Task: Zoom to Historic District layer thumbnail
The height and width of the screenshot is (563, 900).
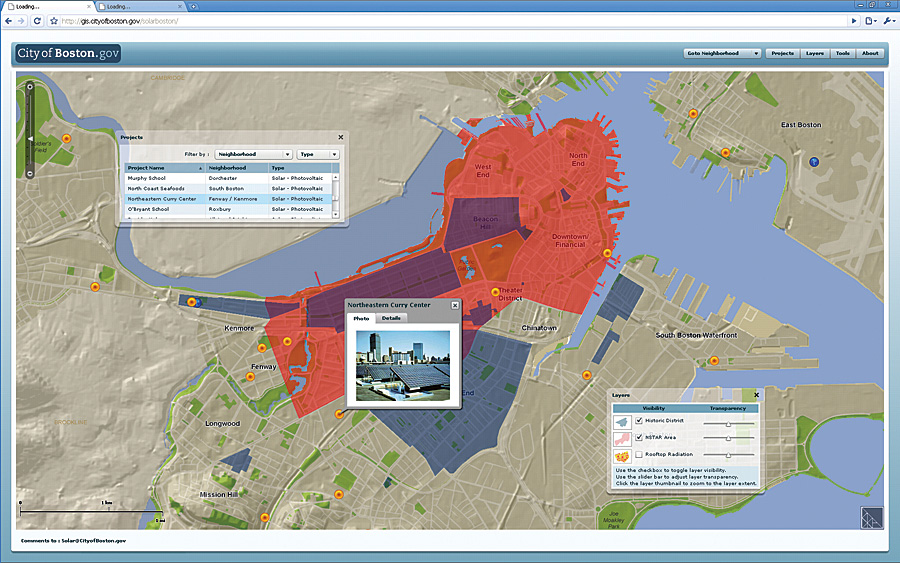Action: pos(622,422)
